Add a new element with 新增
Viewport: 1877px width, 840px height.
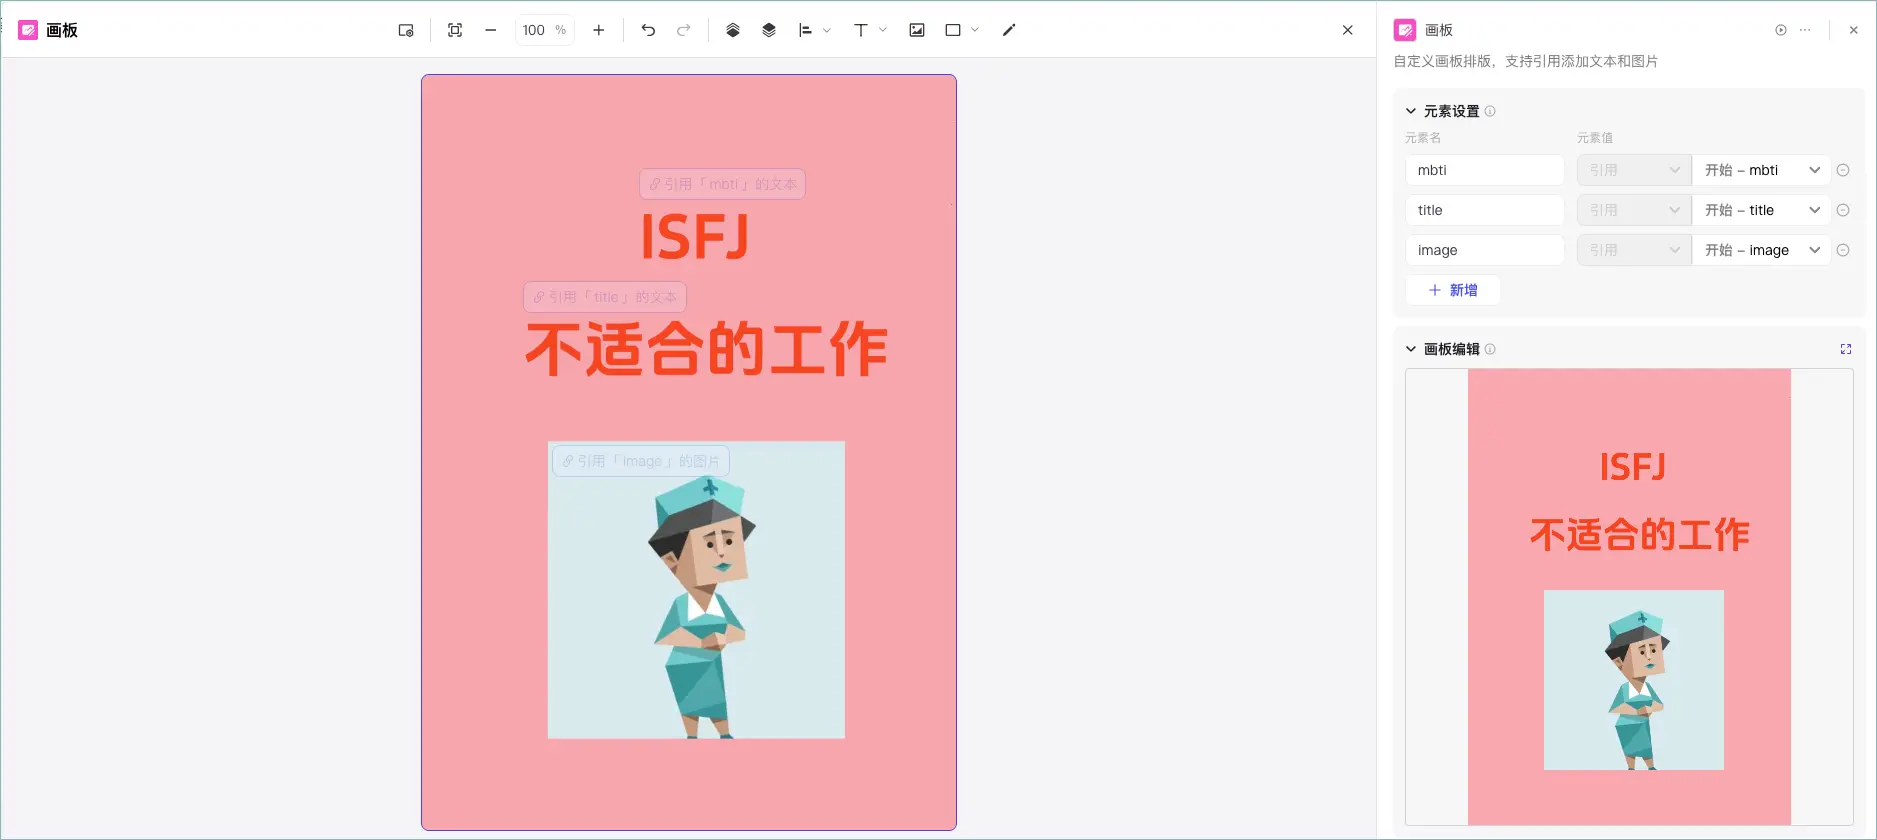1453,290
